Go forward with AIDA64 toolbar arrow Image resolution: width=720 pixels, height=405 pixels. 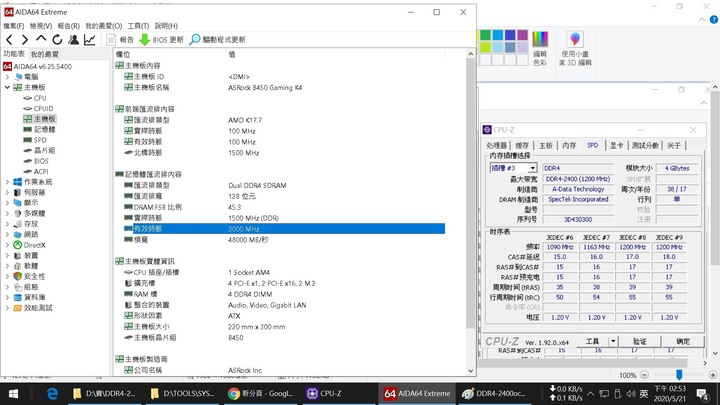point(25,39)
